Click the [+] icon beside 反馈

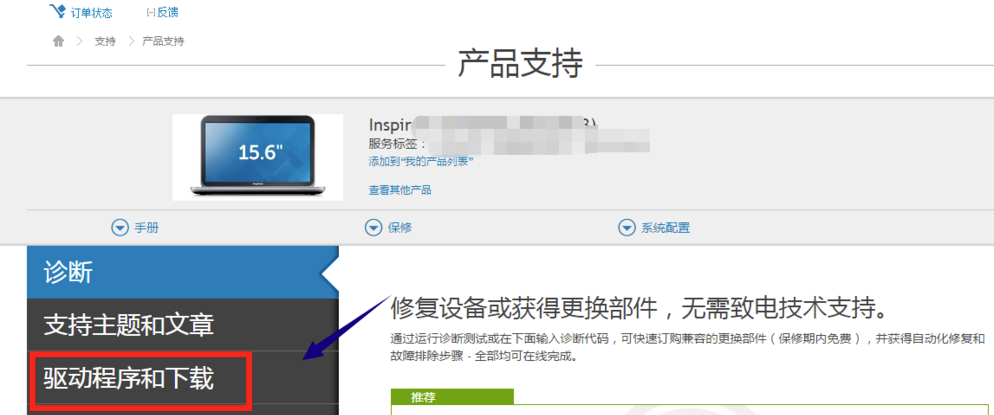tap(151, 13)
